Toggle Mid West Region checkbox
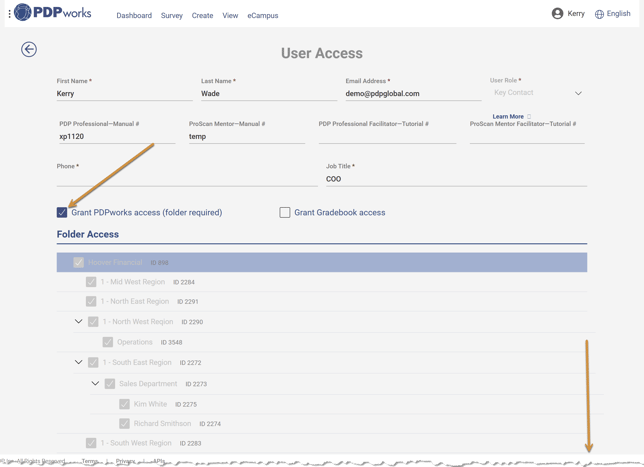The width and height of the screenshot is (644, 467). click(91, 282)
